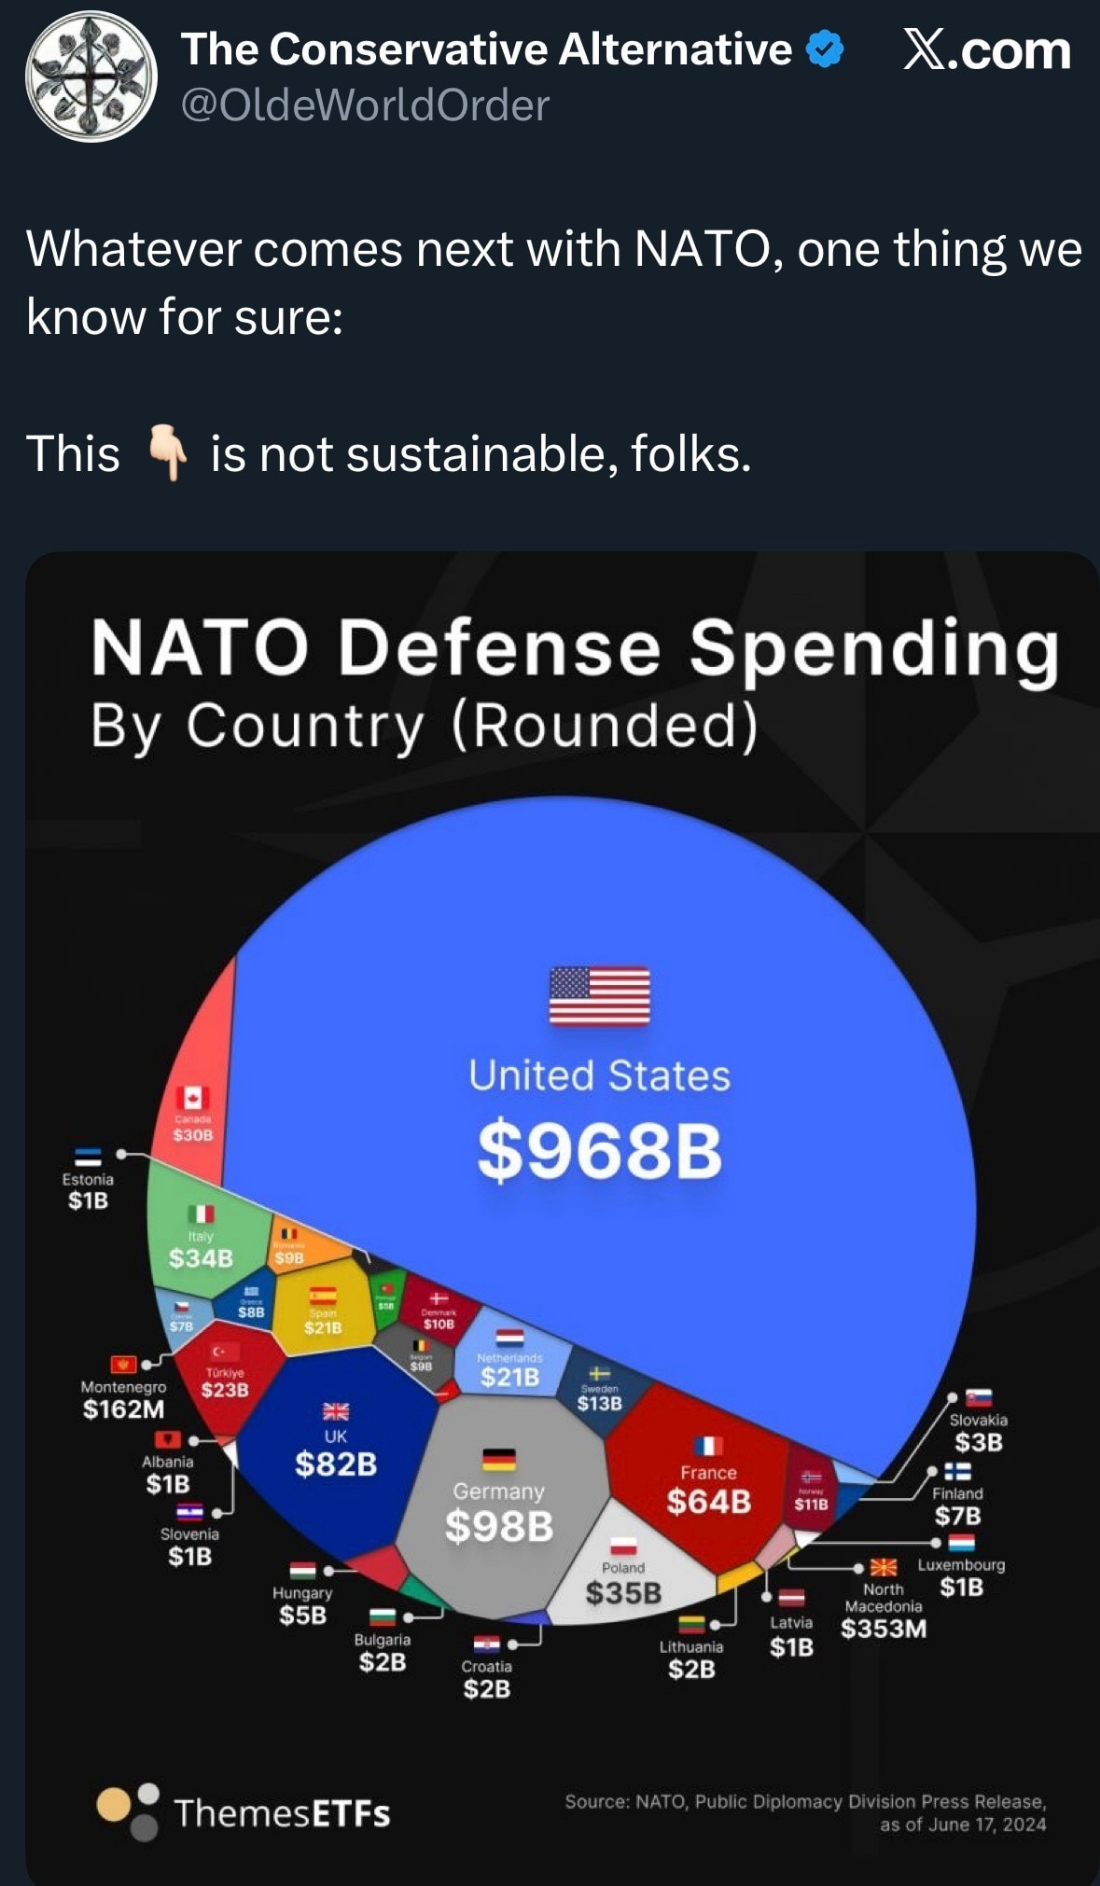Image resolution: width=1100 pixels, height=1886 pixels.
Task: Click the France flag in chart
Action: tap(708, 1445)
